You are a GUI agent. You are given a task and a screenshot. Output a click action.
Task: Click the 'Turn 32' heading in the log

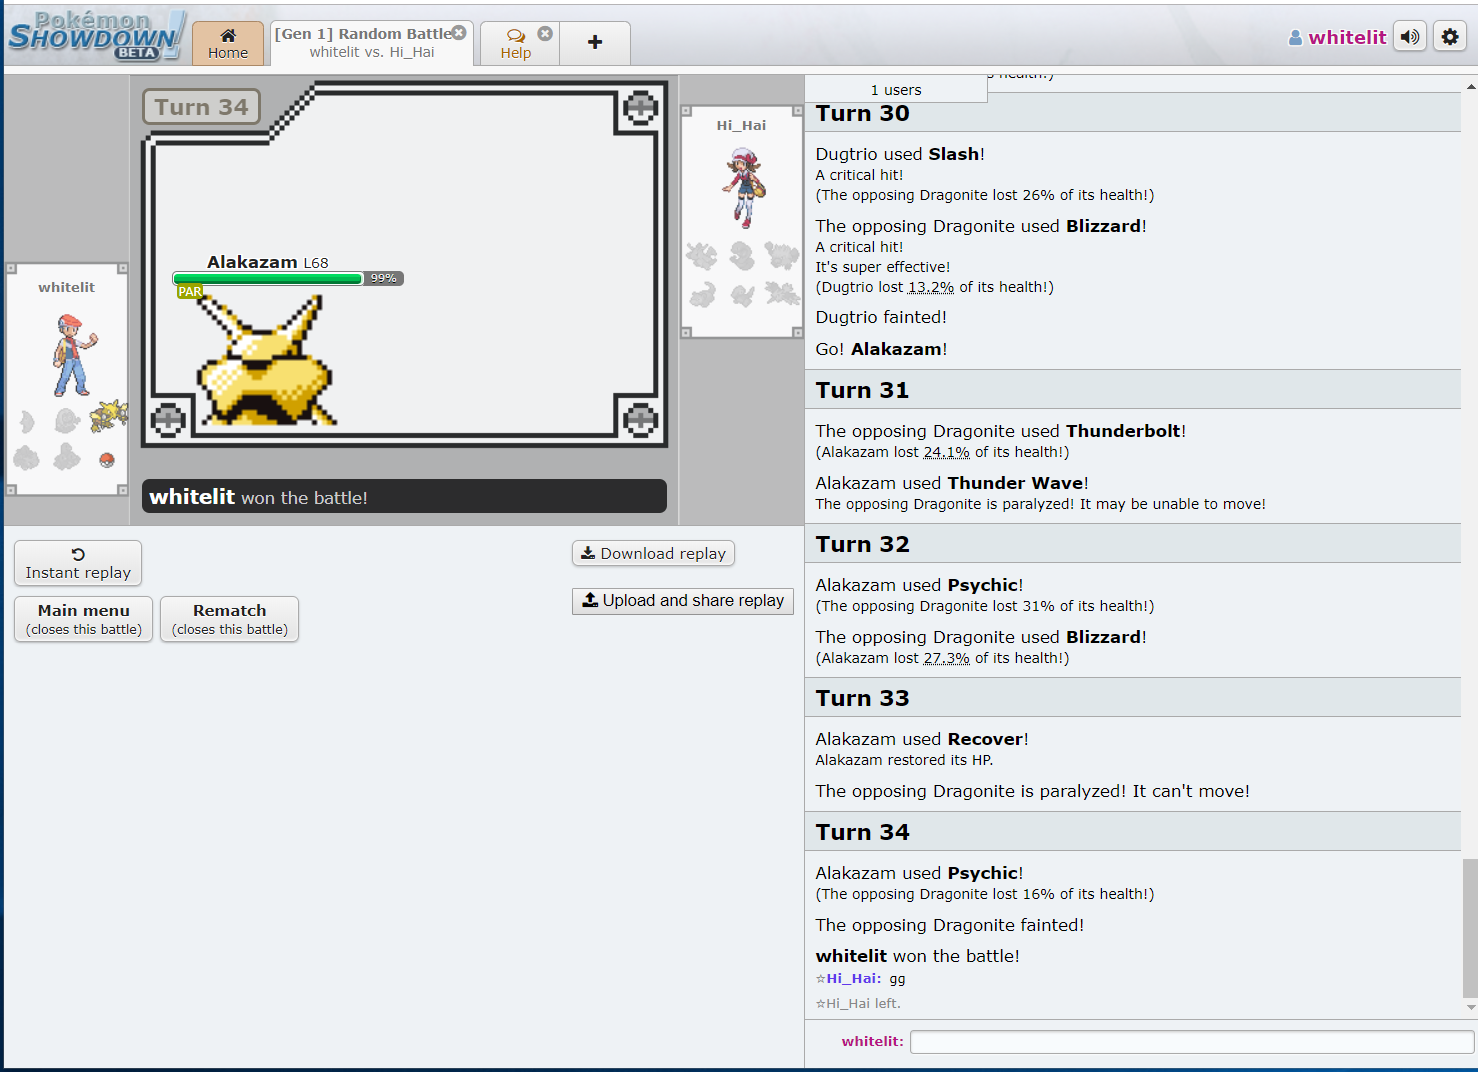(x=863, y=544)
